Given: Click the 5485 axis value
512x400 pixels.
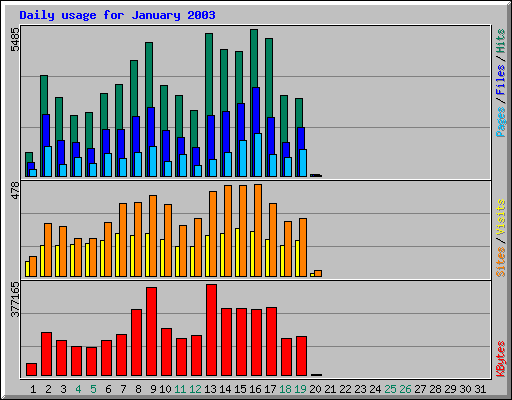Looking at the screenshot, I should coord(15,39).
